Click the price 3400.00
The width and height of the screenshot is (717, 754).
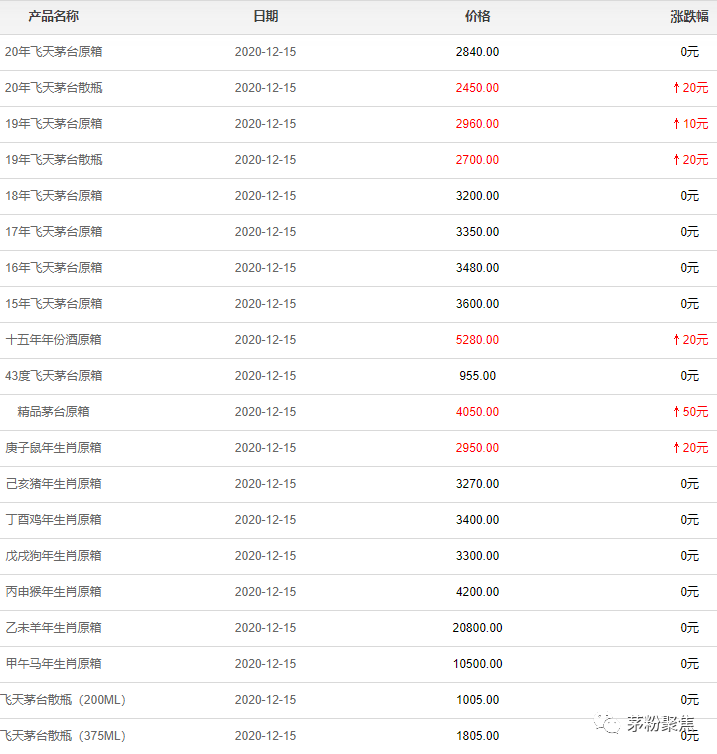pyautogui.click(x=478, y=520)
